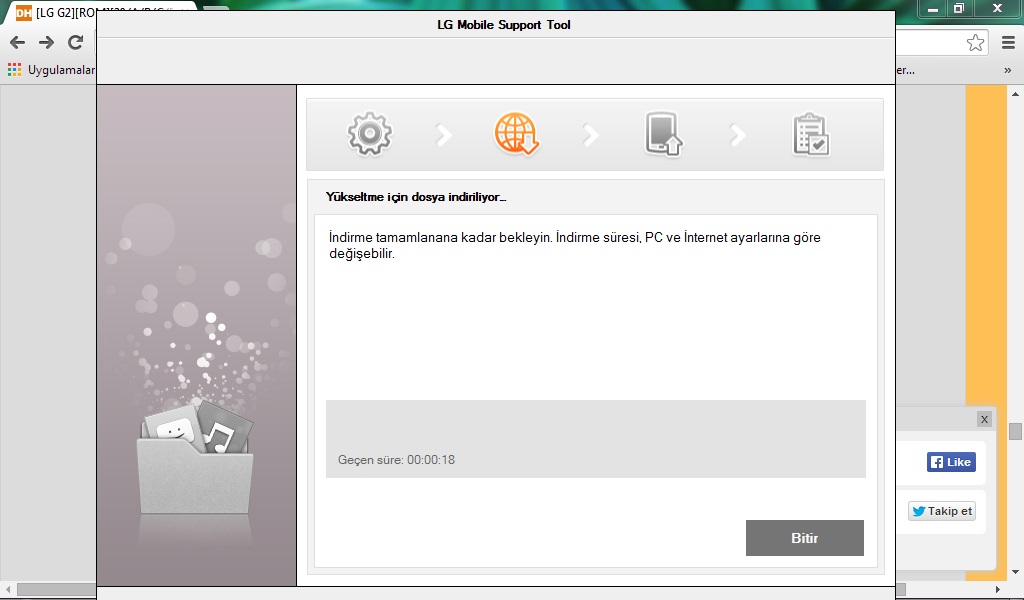This screenshot has height=600, width=1024.
Task: Click the scroll up arrow in Chrome
Action: tap(1015, 94)
